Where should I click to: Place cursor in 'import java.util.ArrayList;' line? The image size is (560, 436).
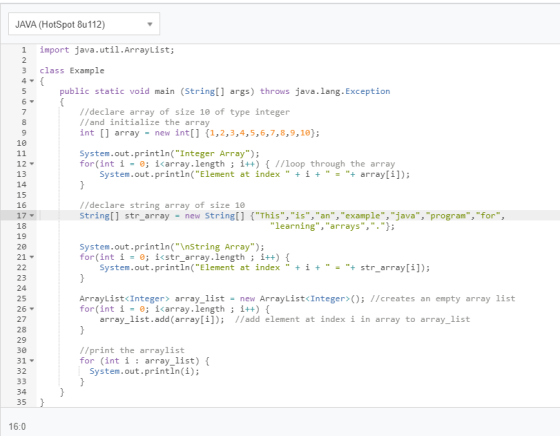pyautogui.click(x=107, y=50)
